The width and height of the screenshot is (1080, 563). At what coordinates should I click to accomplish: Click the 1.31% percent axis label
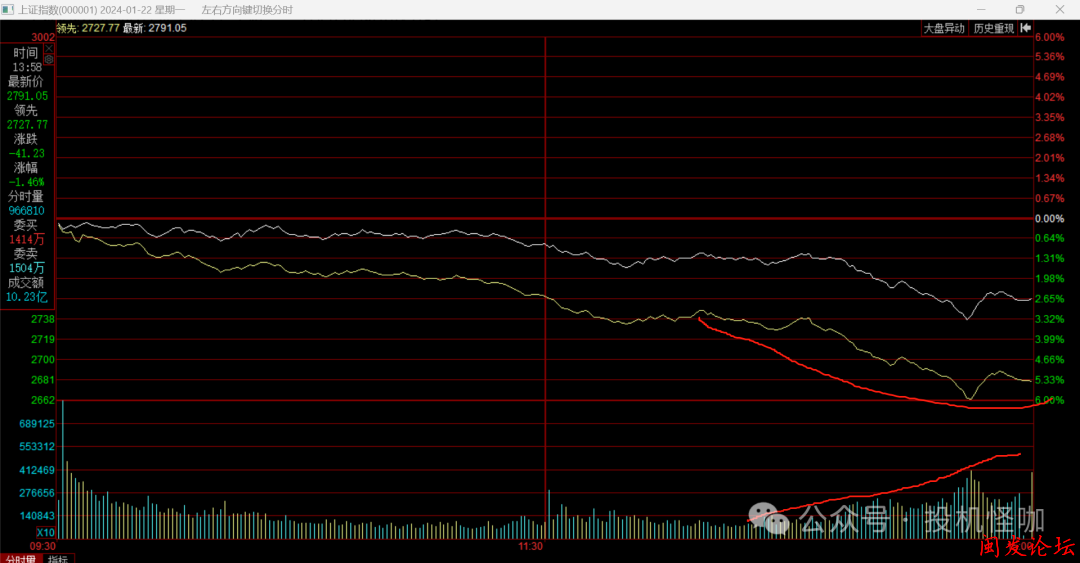tap(1050, 258)
